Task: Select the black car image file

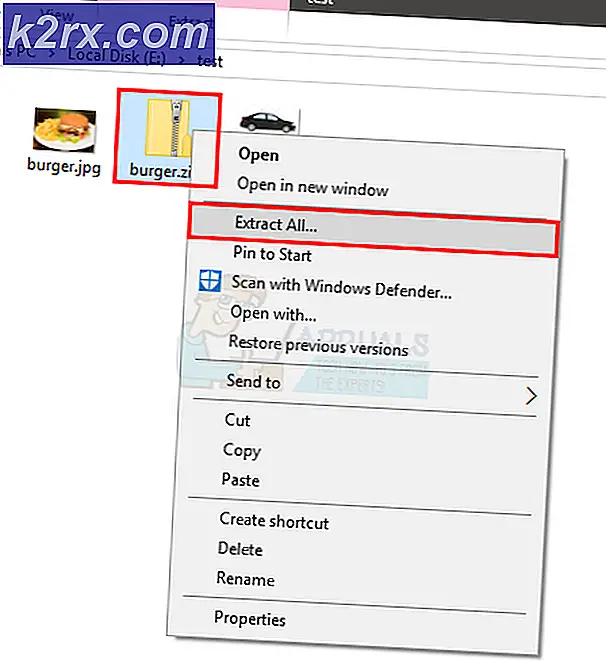Action: coord(268,121)
